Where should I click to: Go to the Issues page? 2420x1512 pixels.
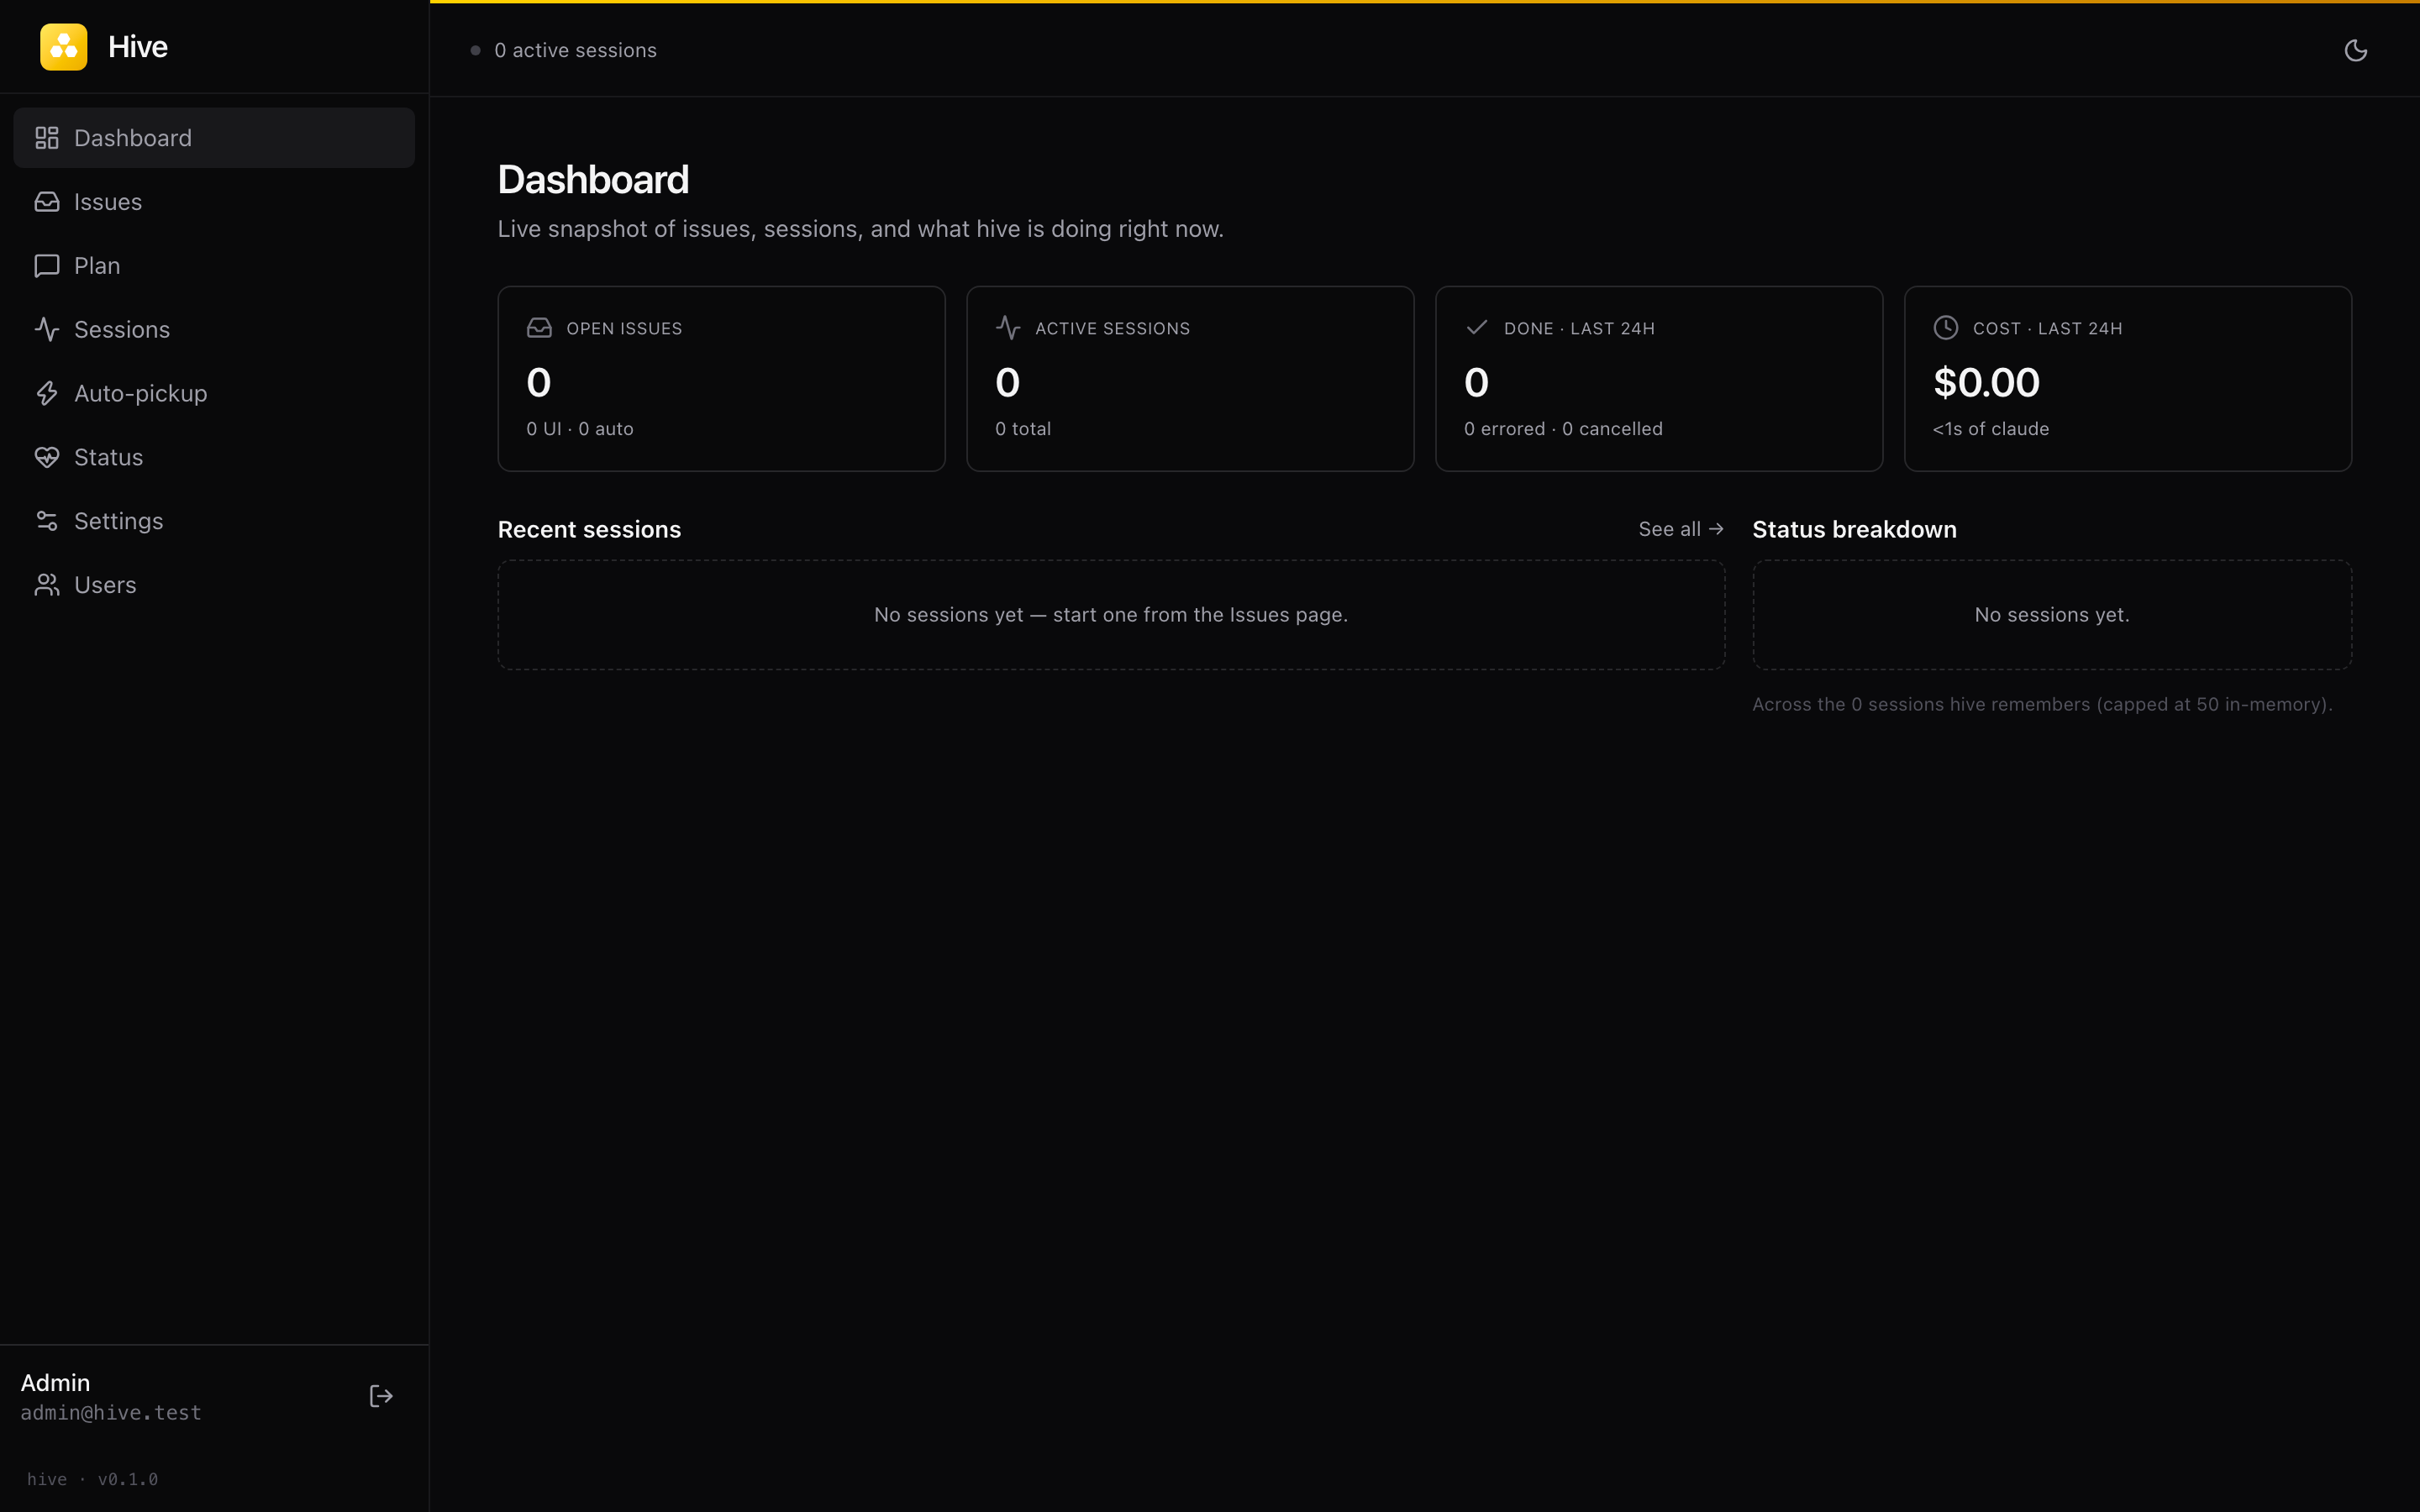214,202
